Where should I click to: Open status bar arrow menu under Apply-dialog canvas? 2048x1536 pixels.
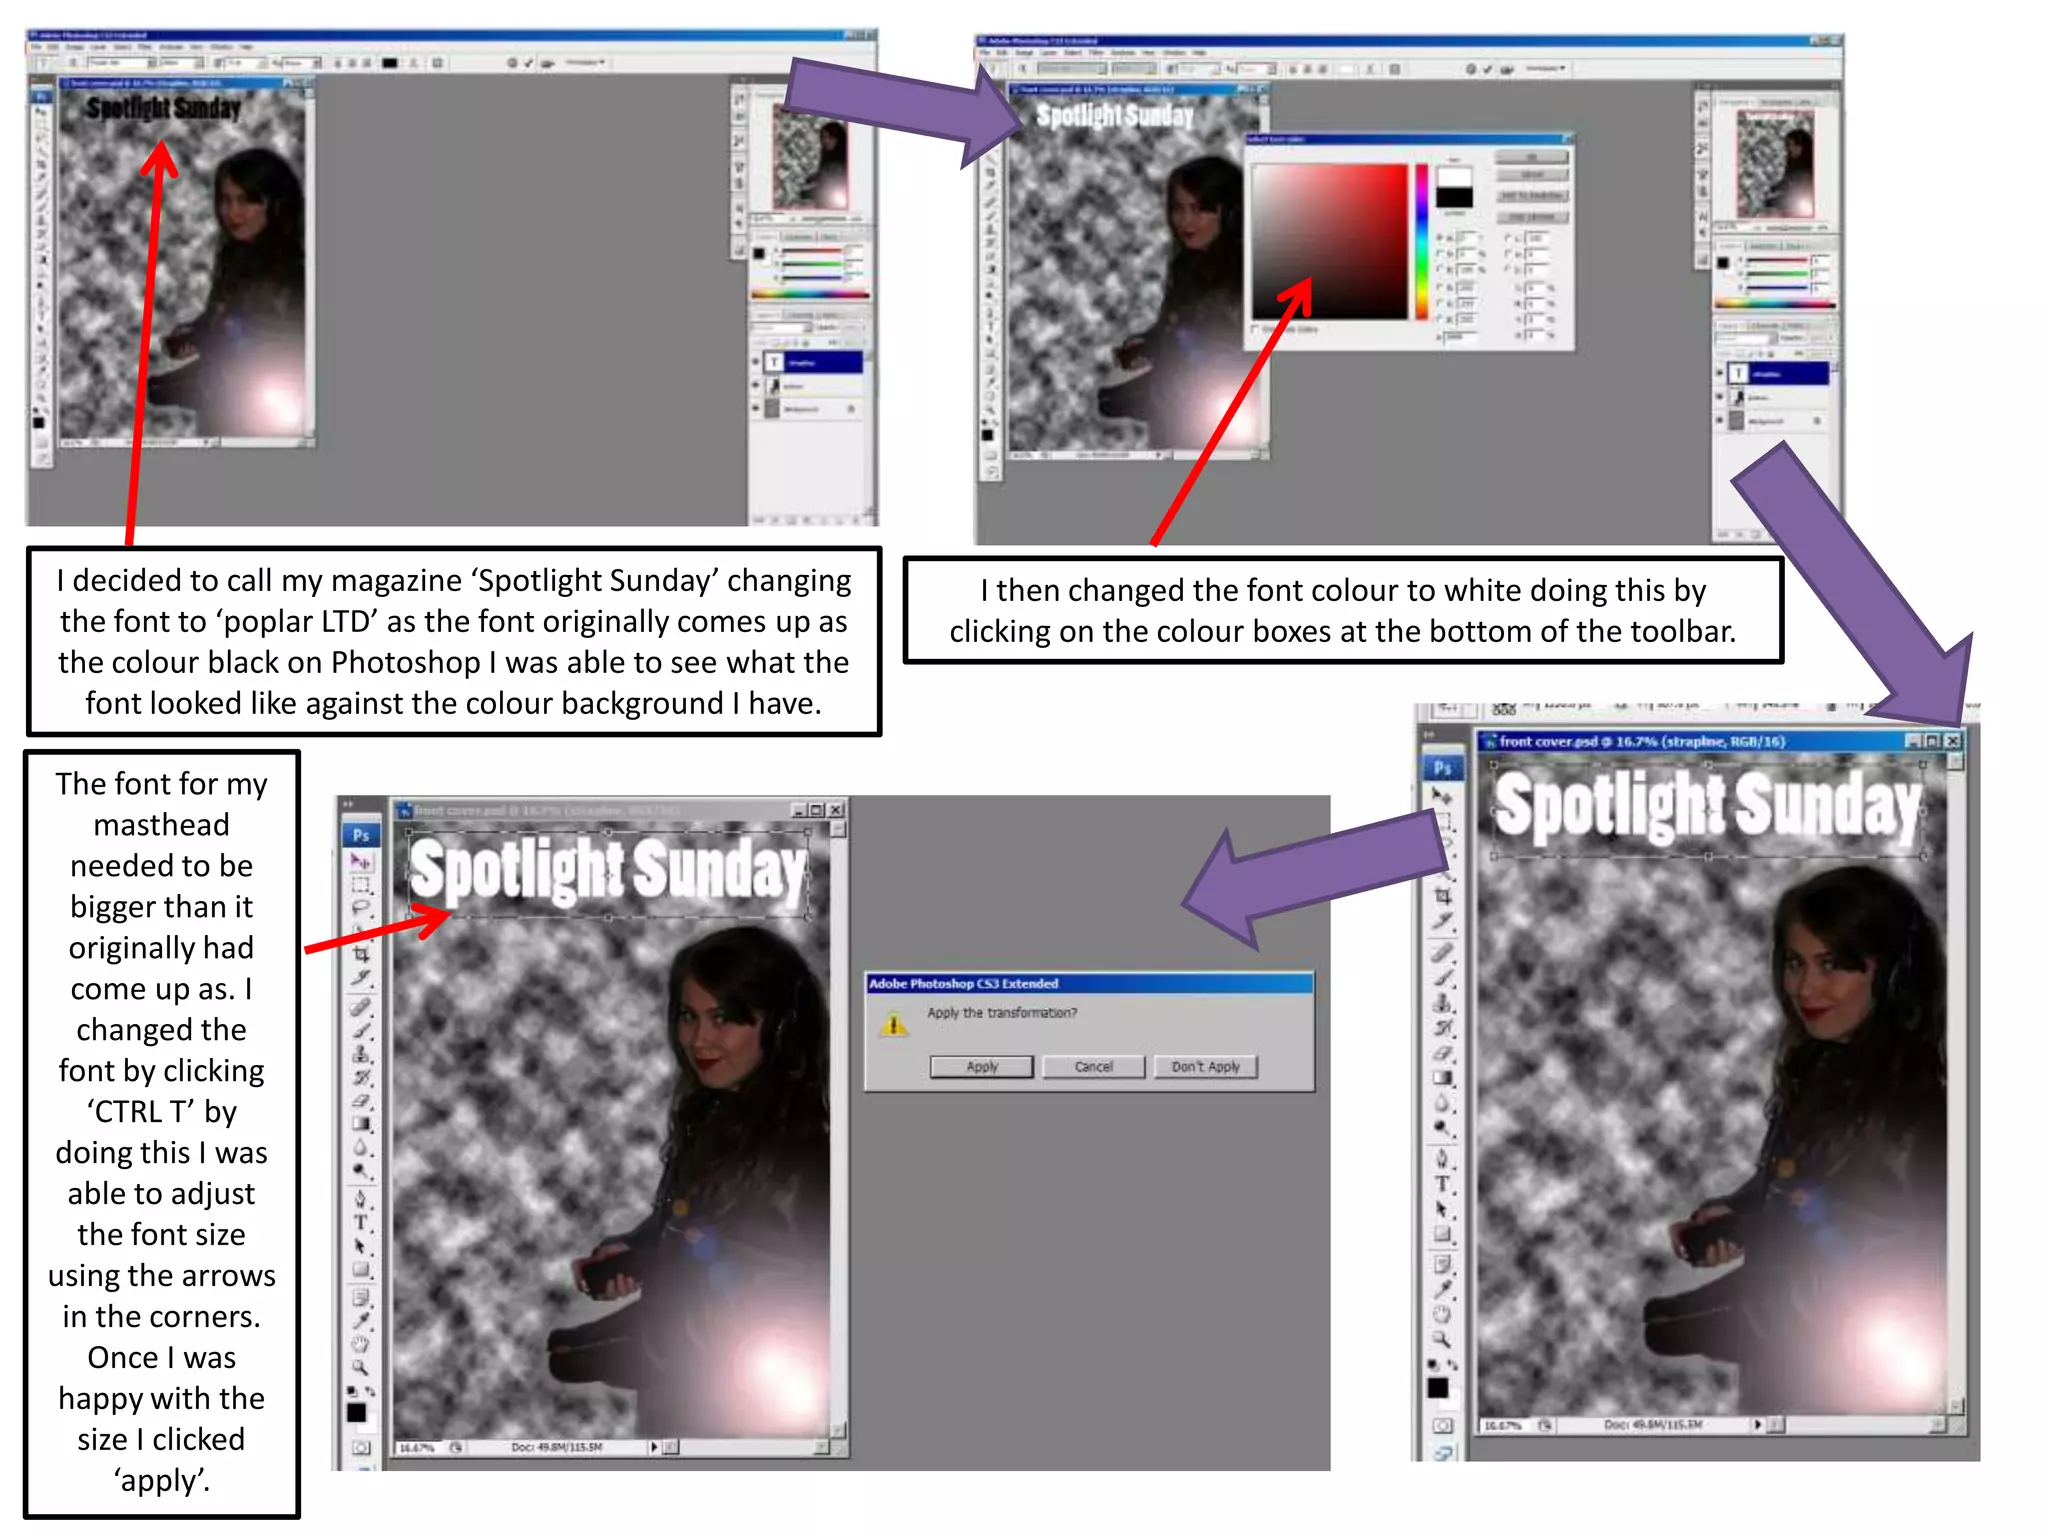pyautogui.click(x=654, y=1447)
